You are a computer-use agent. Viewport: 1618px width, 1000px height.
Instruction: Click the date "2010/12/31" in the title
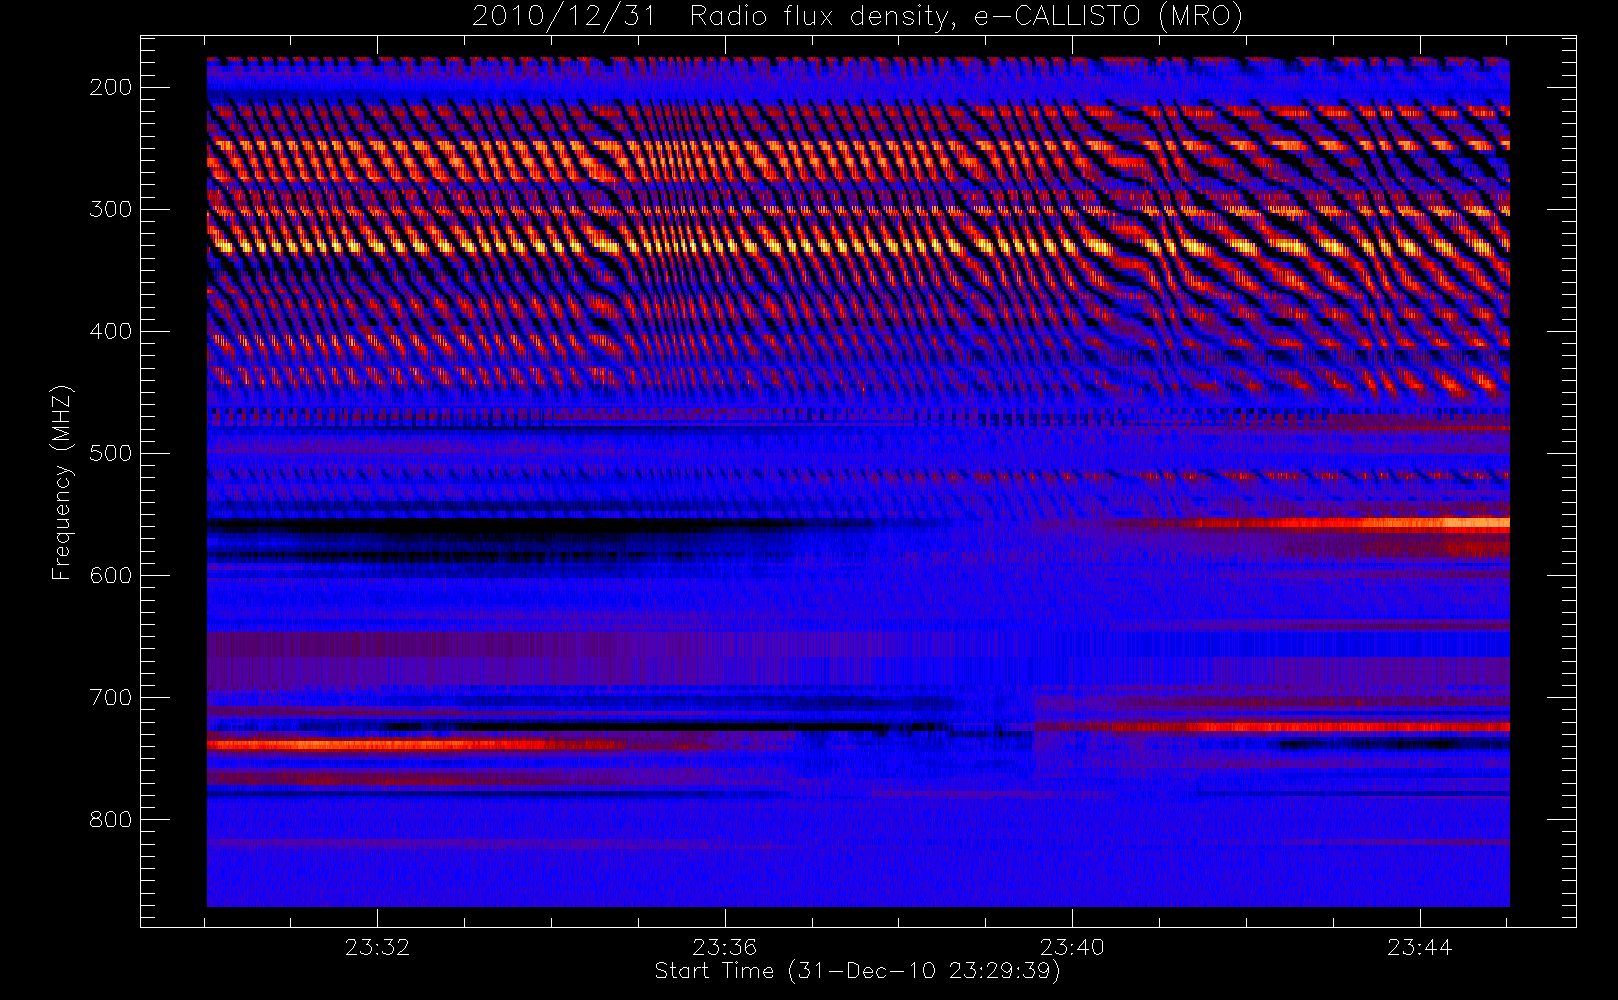[x=564, y=17]
